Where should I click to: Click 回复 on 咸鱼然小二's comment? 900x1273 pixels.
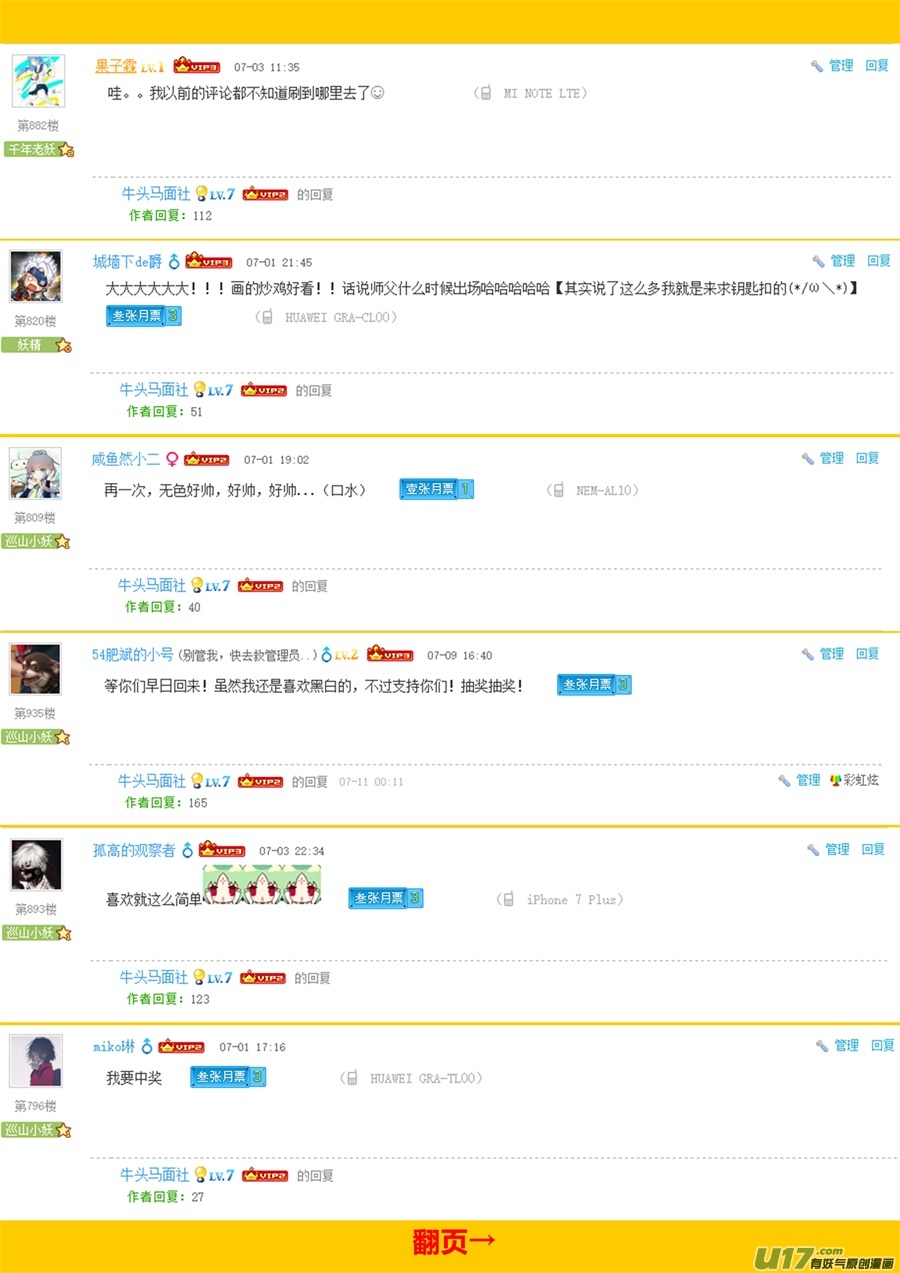pyautogui.click(x=867, y=458)
